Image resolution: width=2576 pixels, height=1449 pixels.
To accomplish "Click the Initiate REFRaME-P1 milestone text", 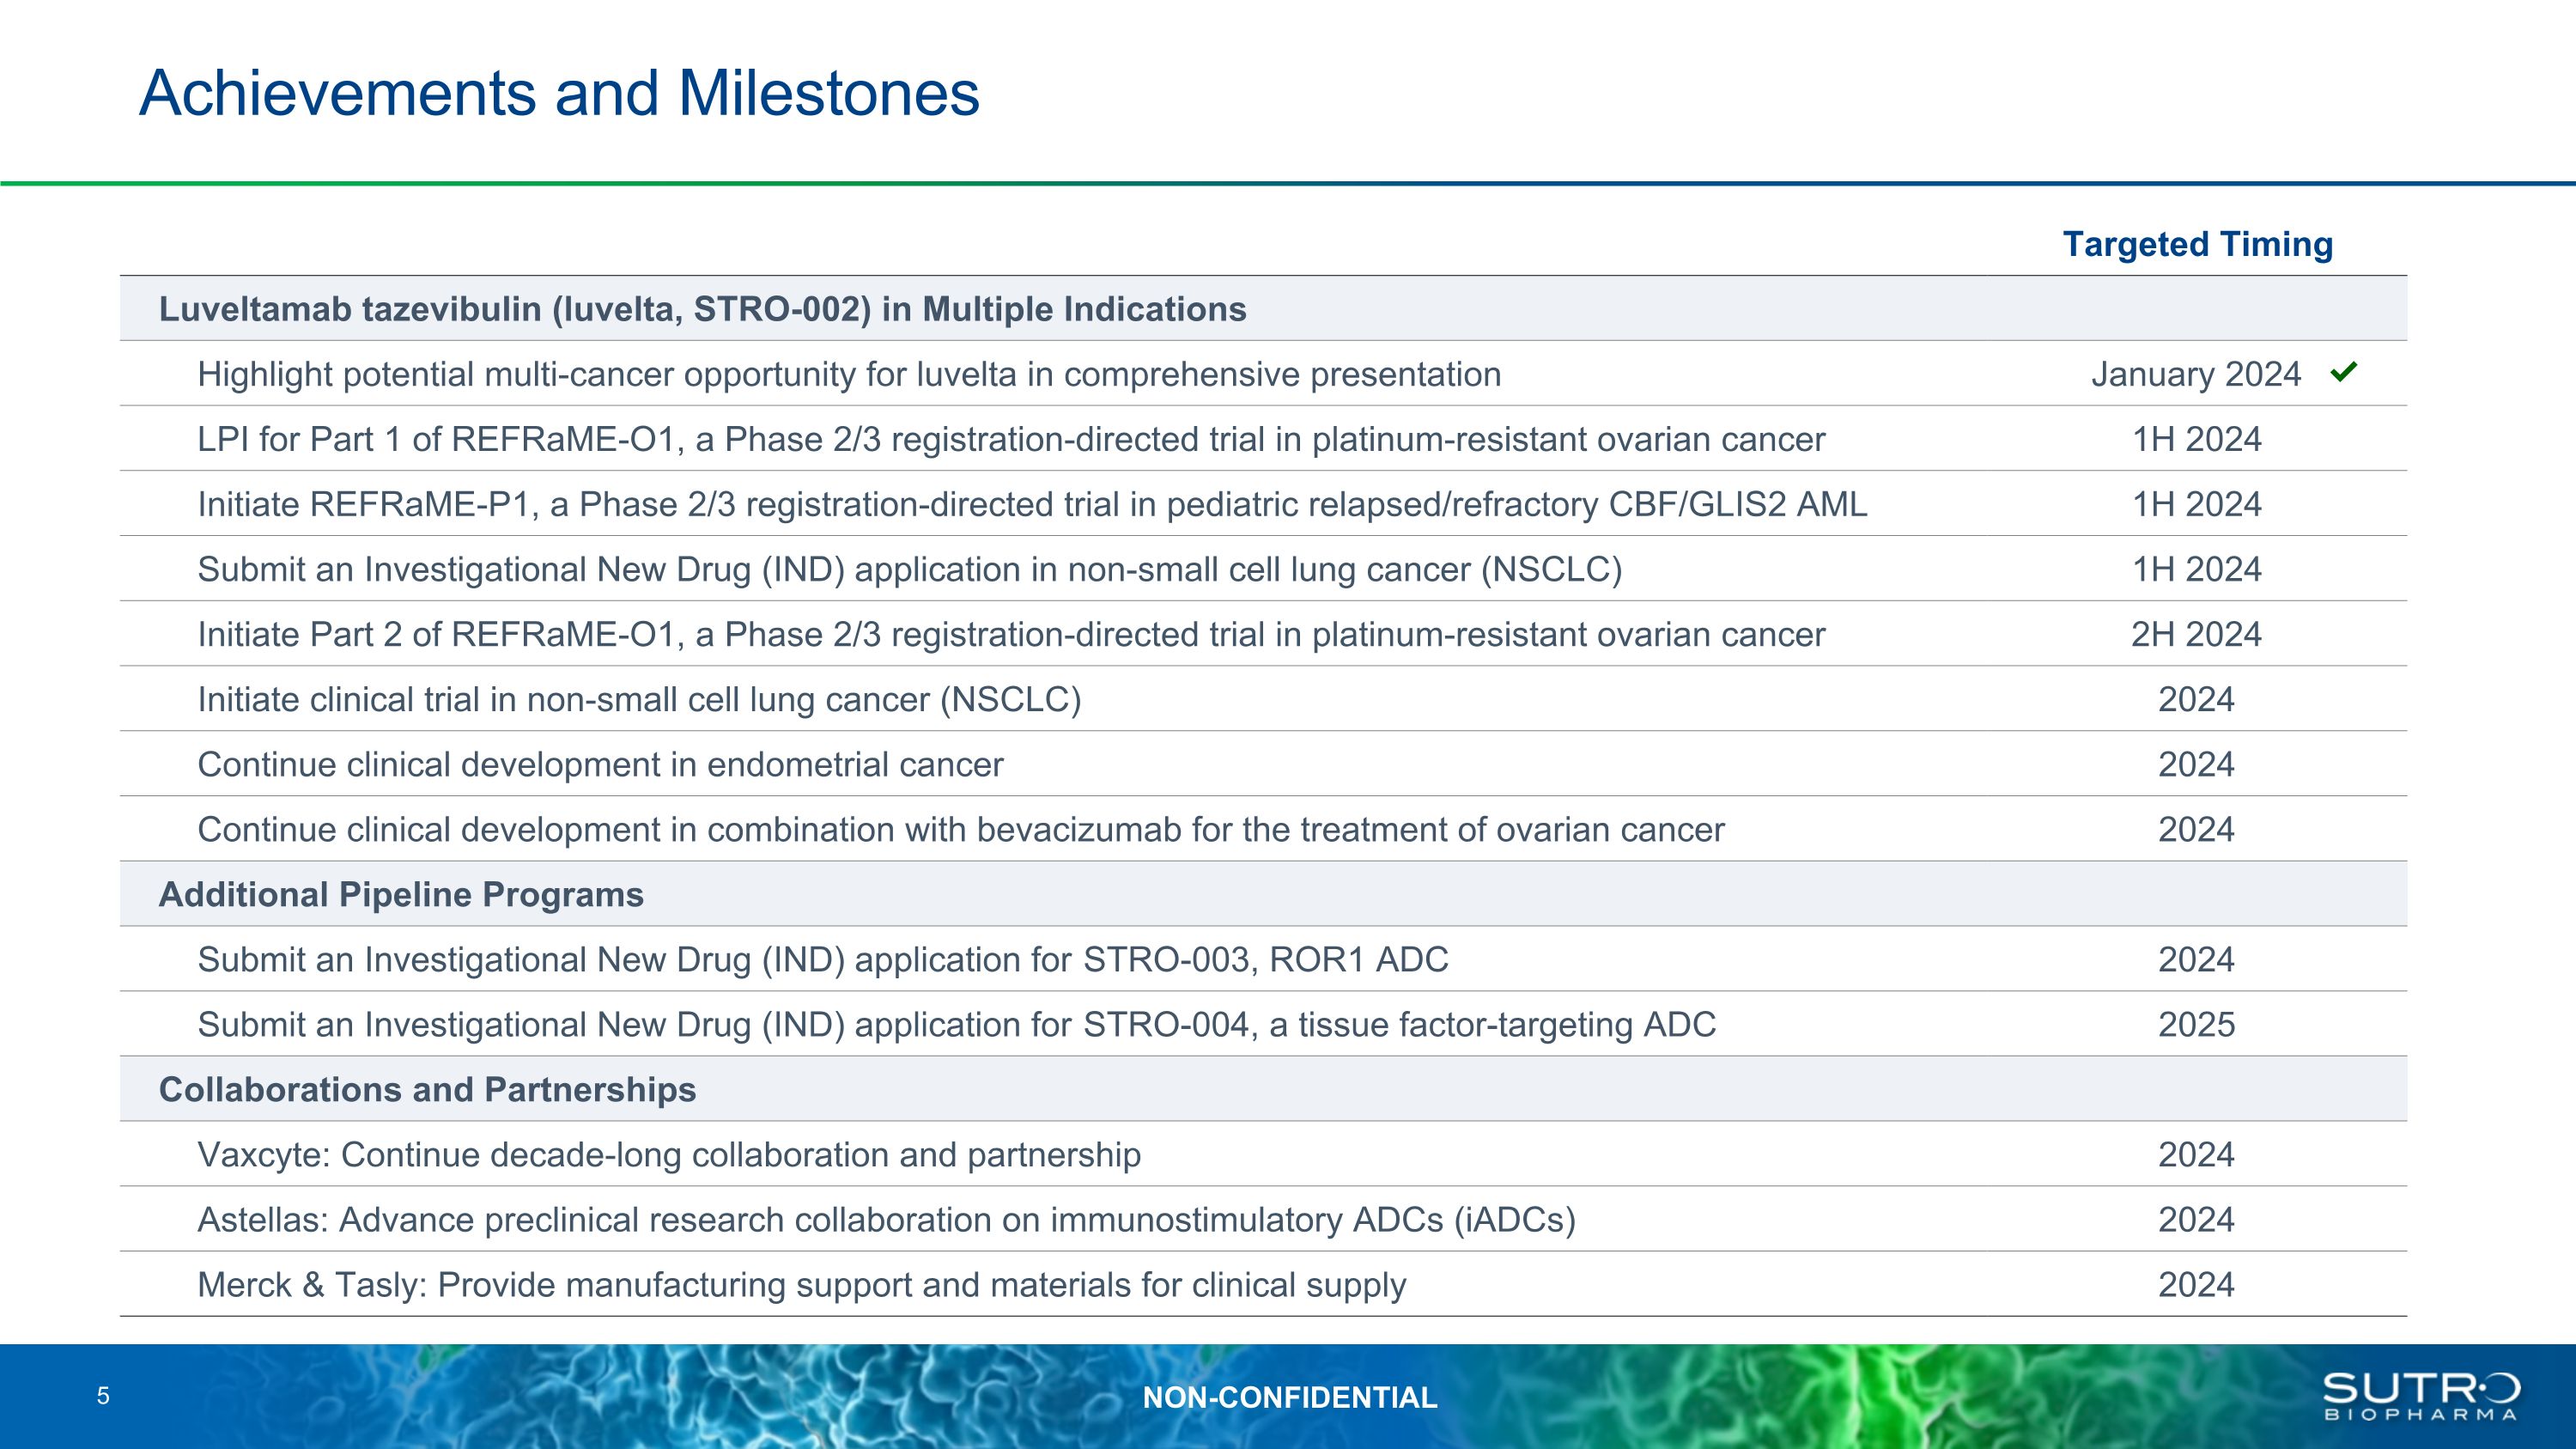I will 1031,504.
